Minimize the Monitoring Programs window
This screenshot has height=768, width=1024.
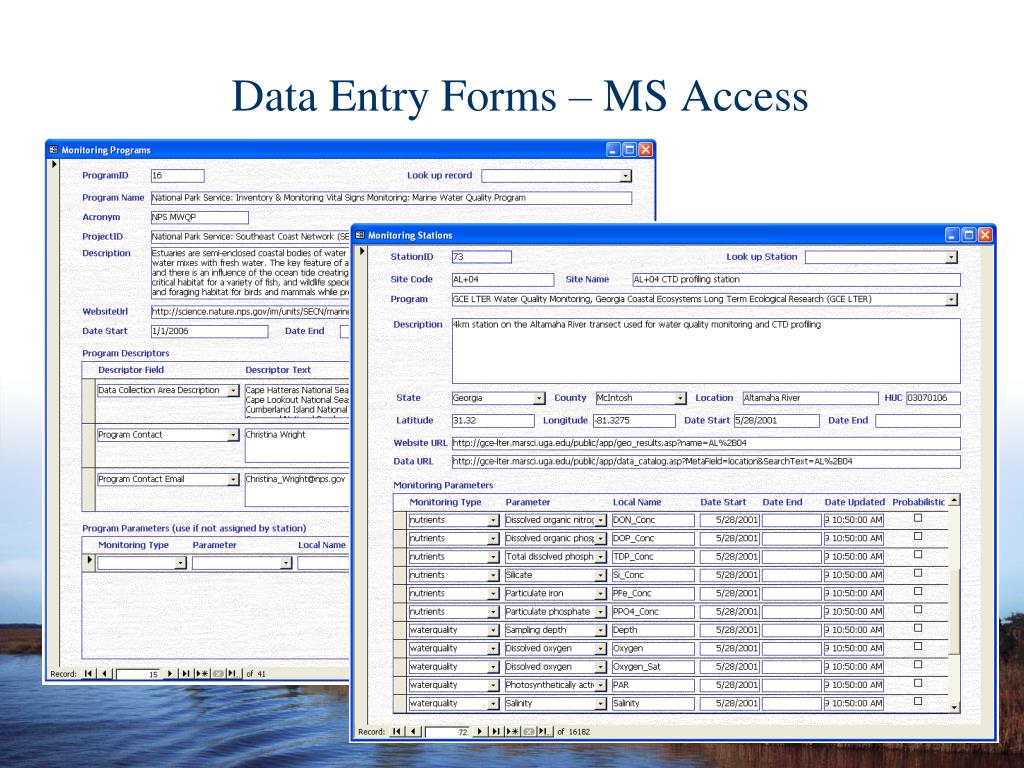613,150
